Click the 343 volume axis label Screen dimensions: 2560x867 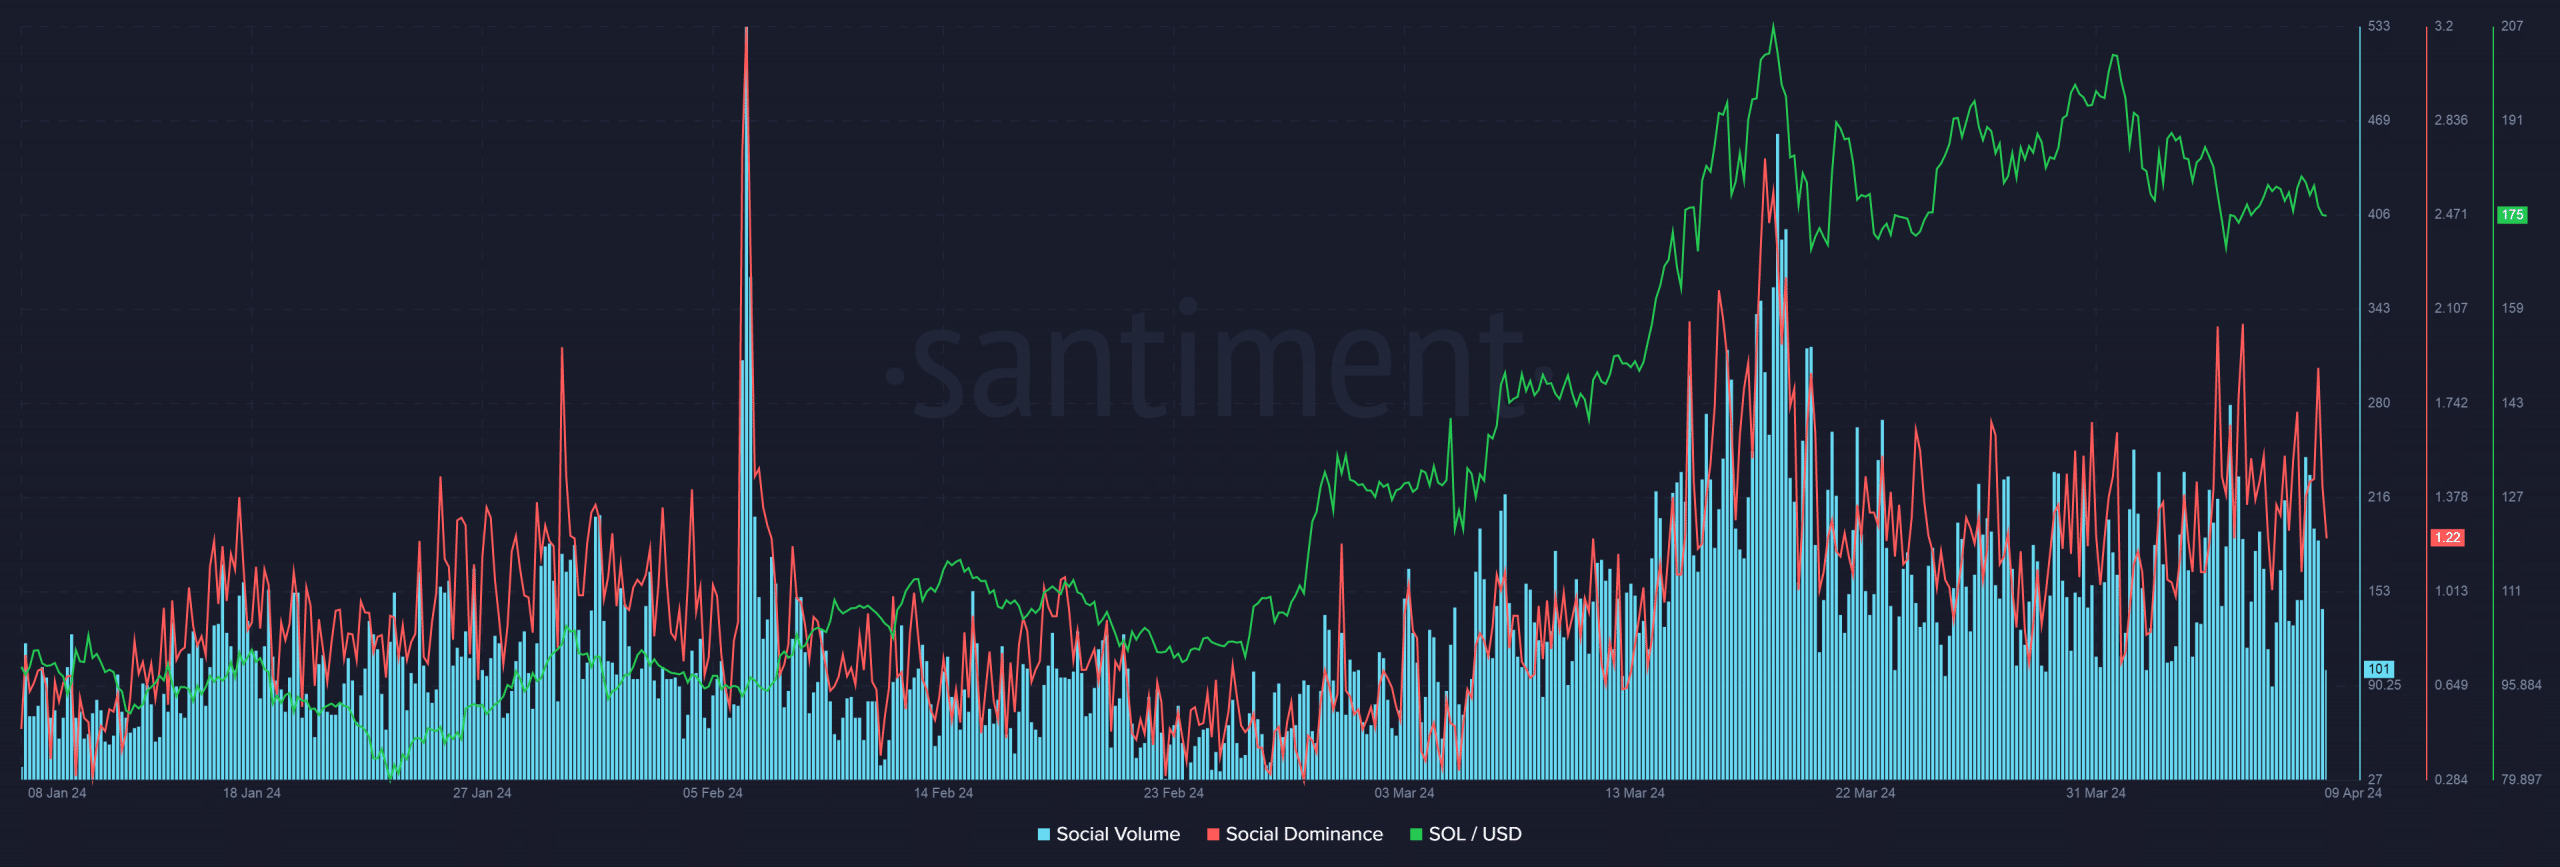click(x=2379, y=308)
